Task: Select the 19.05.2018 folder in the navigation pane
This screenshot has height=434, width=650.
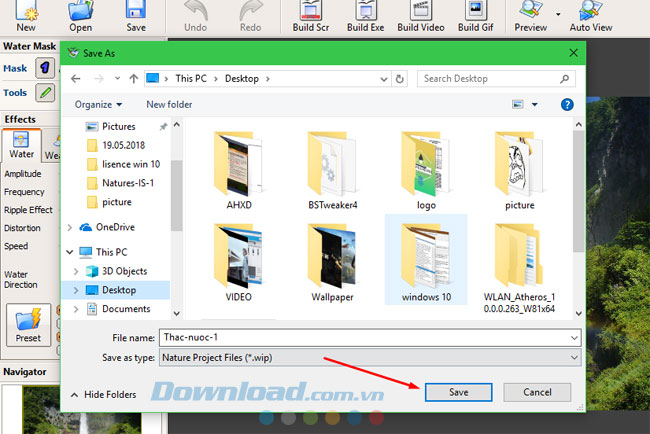Action: [x=124, y=145]
